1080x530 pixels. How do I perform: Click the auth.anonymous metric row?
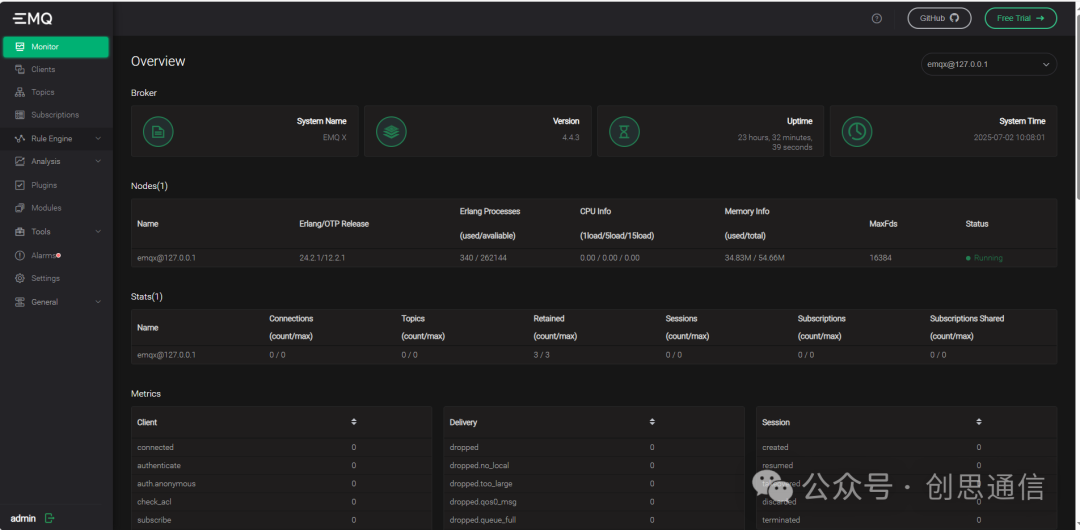click(x=281, y=484)
